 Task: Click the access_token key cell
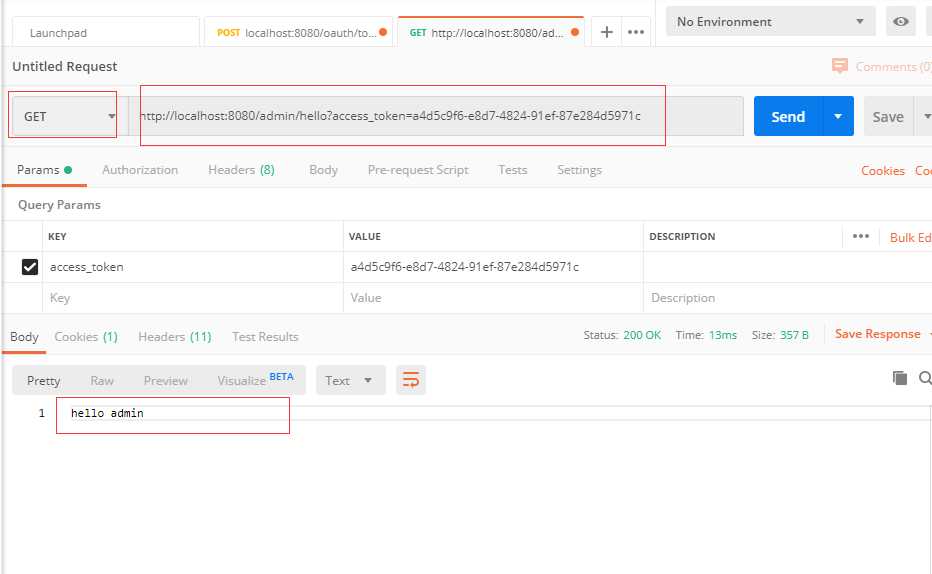(x=193, y=267)
